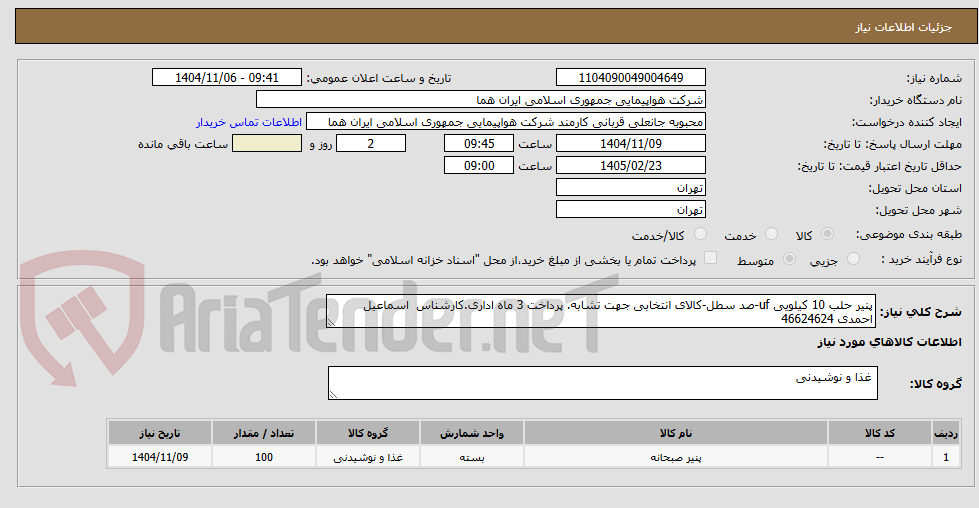Image resolution: width=979 pixels, height=508 pixels.
Task: Click the طبقه بندی موضوعی label
Action: tap(911, 235)
